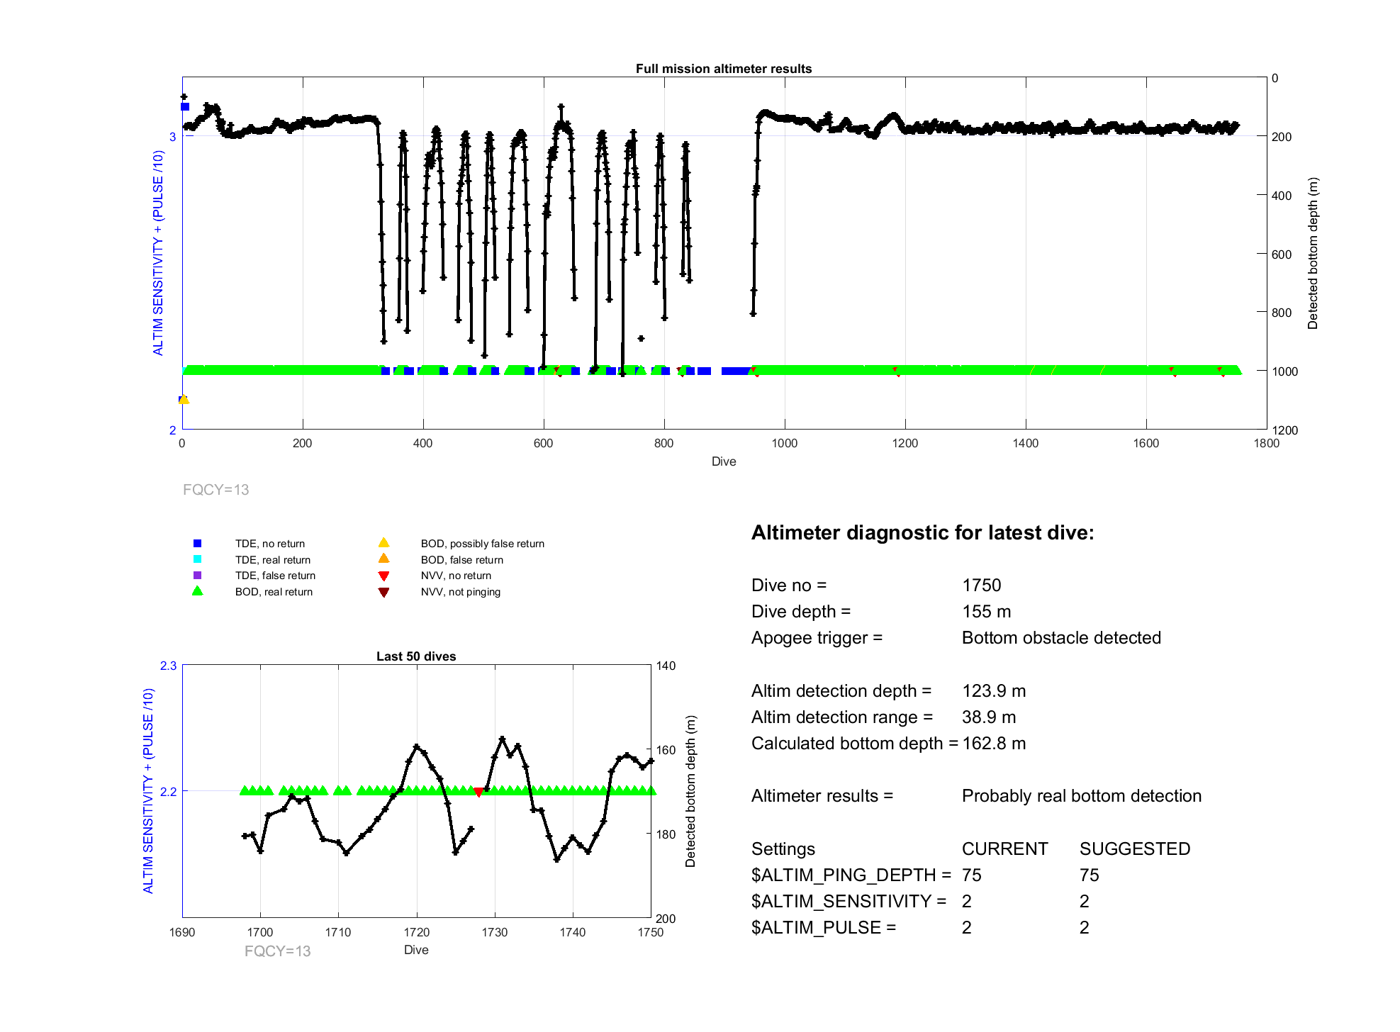Select calculated bottom depth '162.8 m'
1400x1032 pixels.
(994, 743)
